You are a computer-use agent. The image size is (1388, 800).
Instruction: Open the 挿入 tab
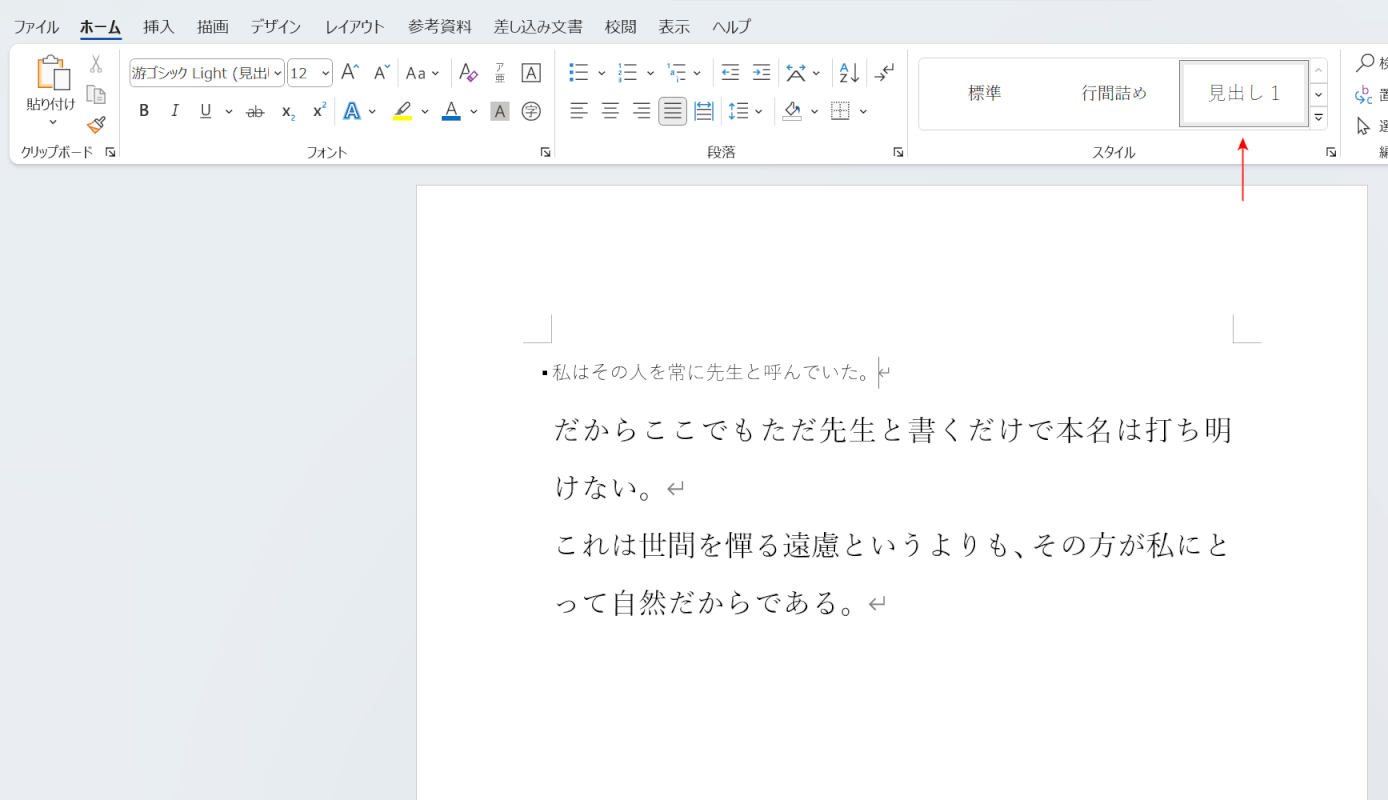pos(158,27)
